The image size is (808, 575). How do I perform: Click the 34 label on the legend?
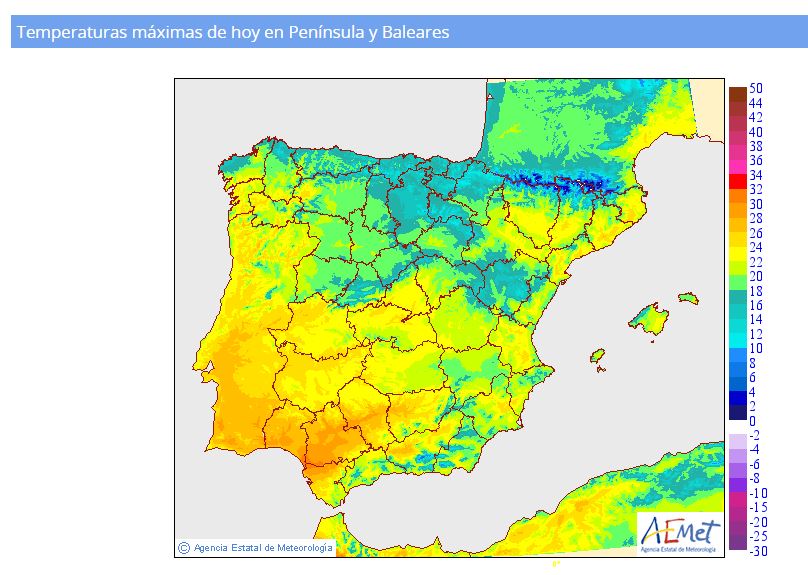(x=756, y=175)
